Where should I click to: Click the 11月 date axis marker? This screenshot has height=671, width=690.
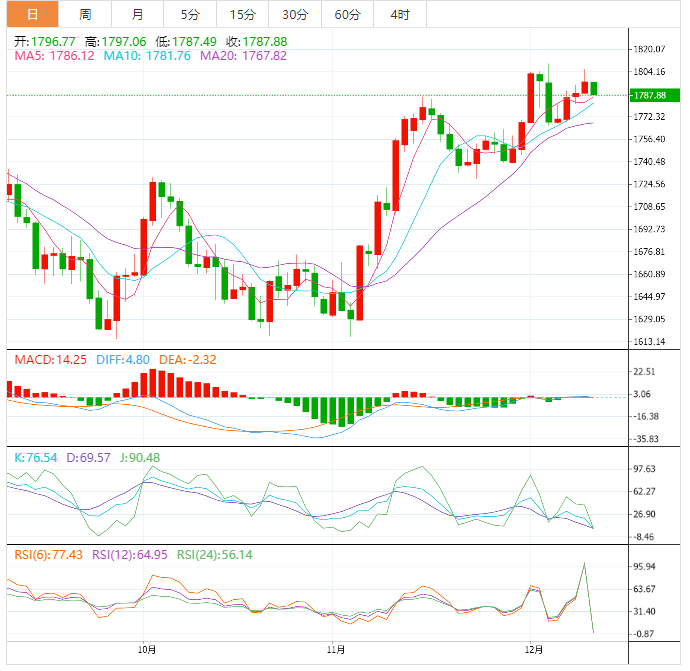(x=337, y=650)
